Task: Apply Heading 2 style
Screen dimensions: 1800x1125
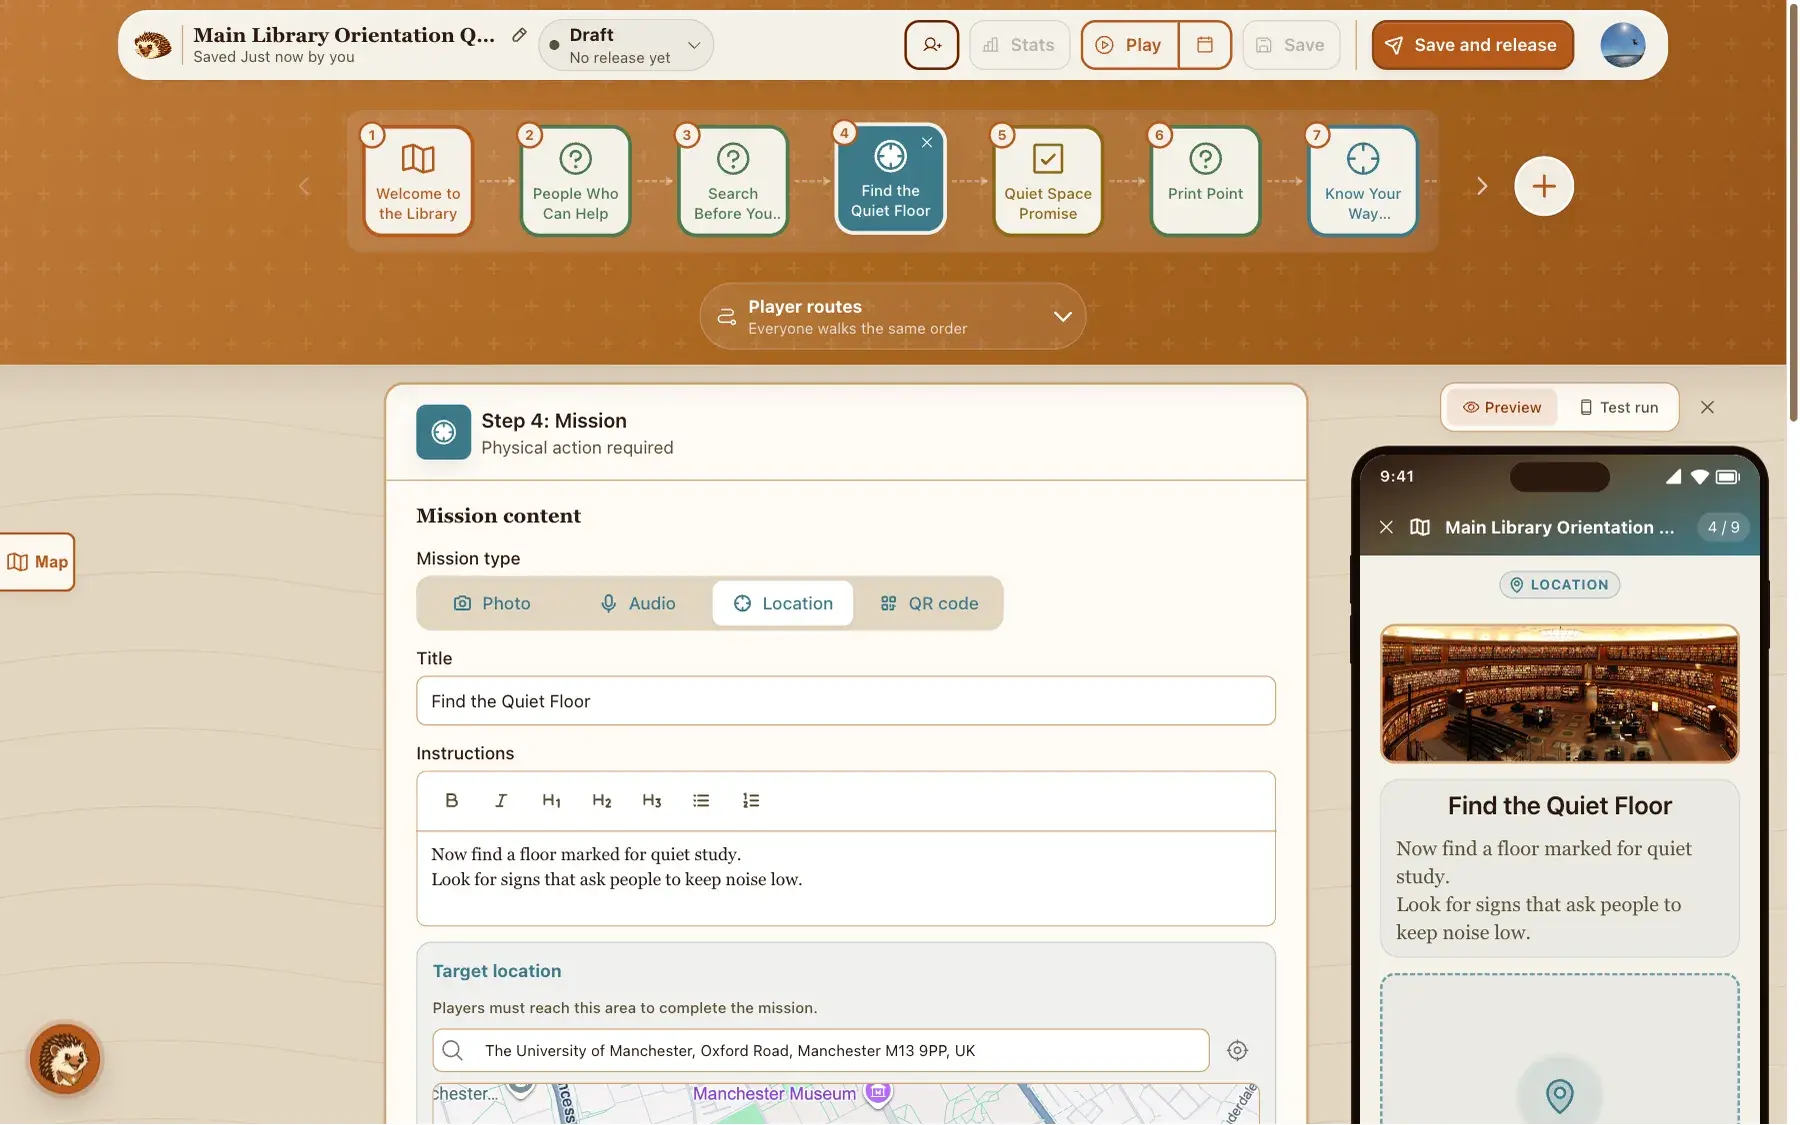Action: coord(601,800)
